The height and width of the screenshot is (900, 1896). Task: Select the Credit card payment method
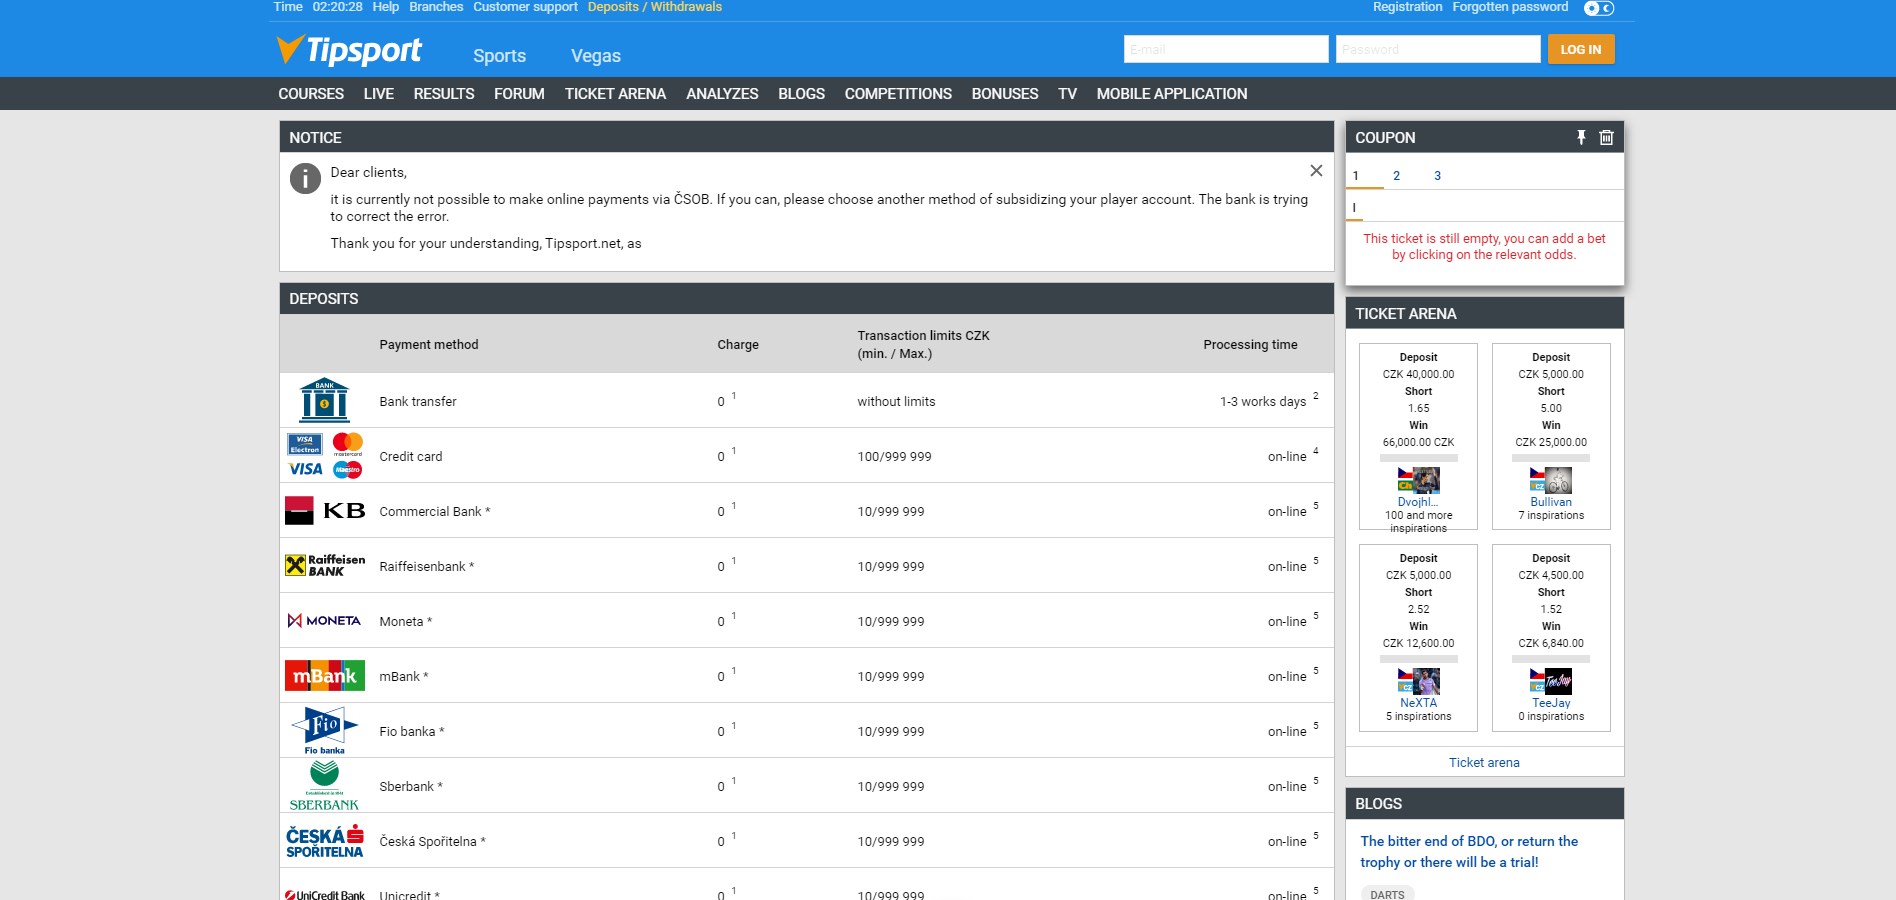coord(411,456)
